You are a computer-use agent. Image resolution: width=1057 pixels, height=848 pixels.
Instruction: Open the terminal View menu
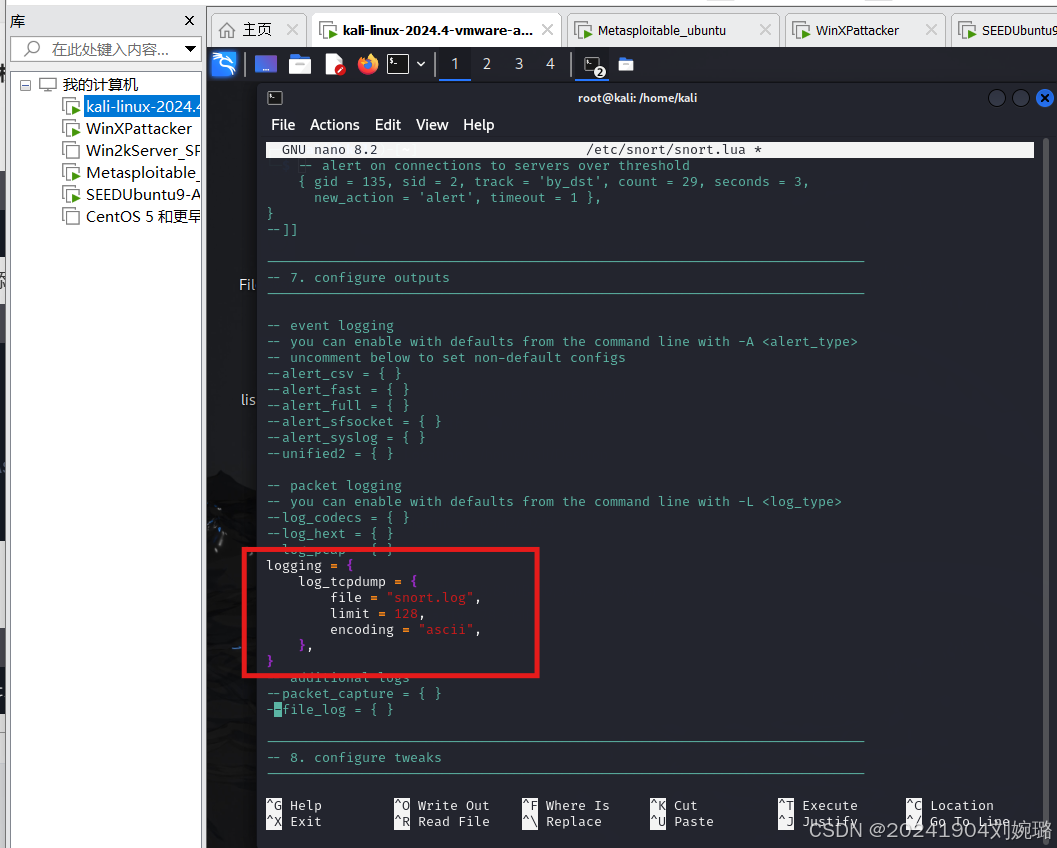tap(431, 125)
